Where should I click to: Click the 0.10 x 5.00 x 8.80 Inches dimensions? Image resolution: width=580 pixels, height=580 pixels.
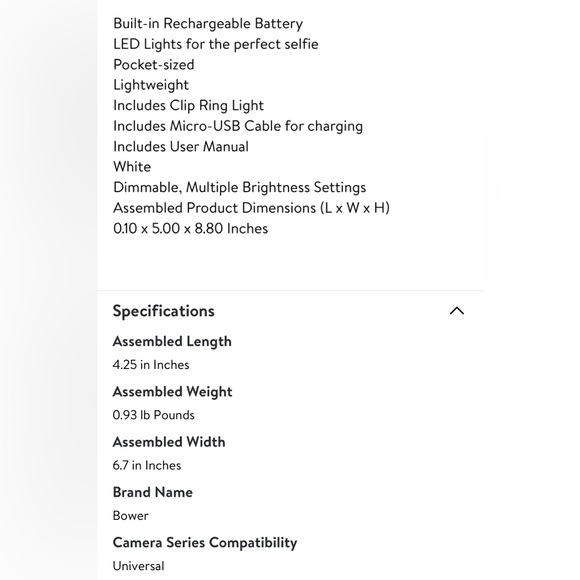190,229
